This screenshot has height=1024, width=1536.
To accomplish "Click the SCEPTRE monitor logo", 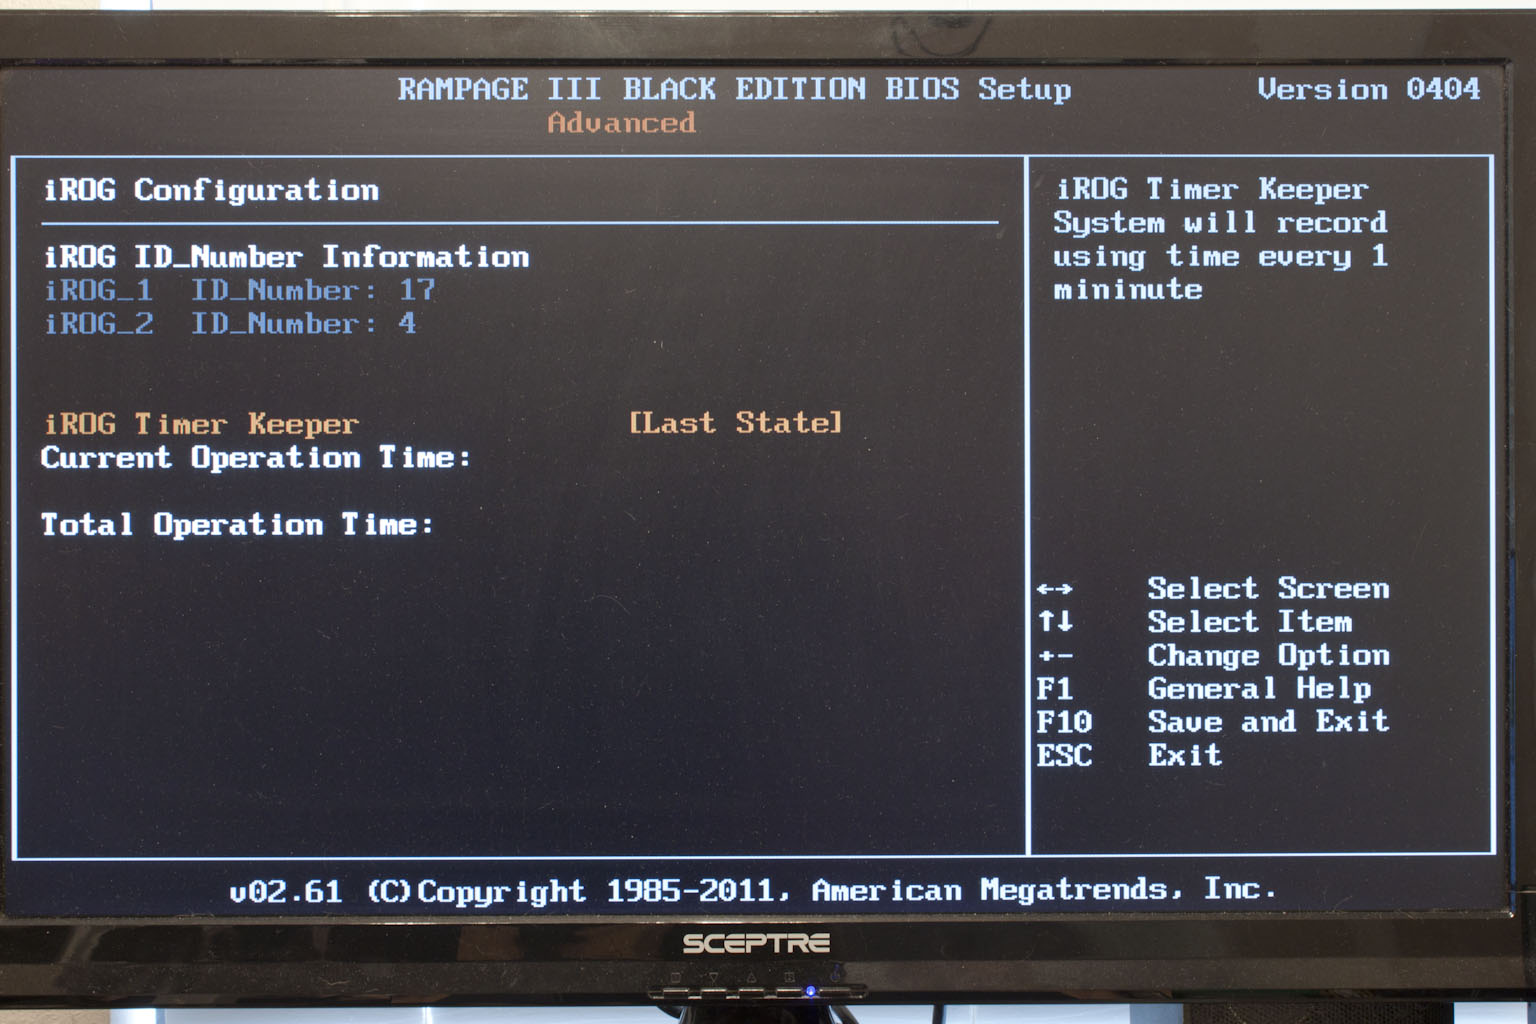I will pyautogui.click(x=756, y=943).
